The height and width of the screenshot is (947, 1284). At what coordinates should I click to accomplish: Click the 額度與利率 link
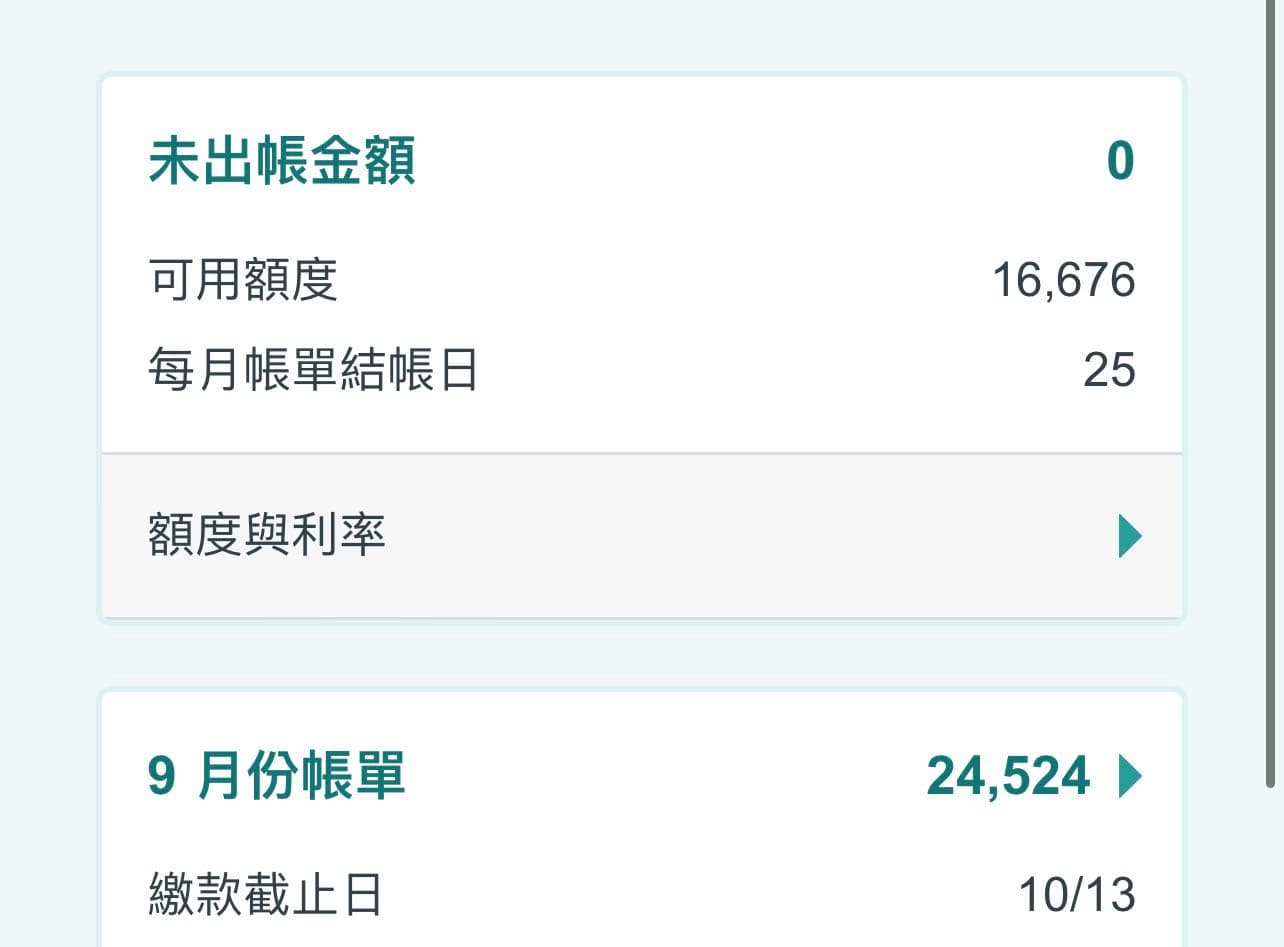[265, 535]
